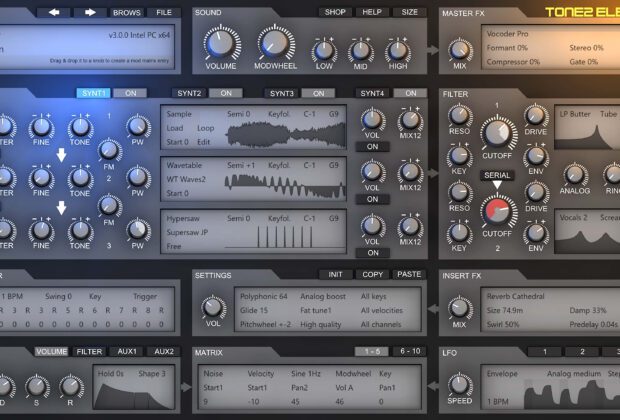Select the AUX1 envelope tab

(127, 352)
